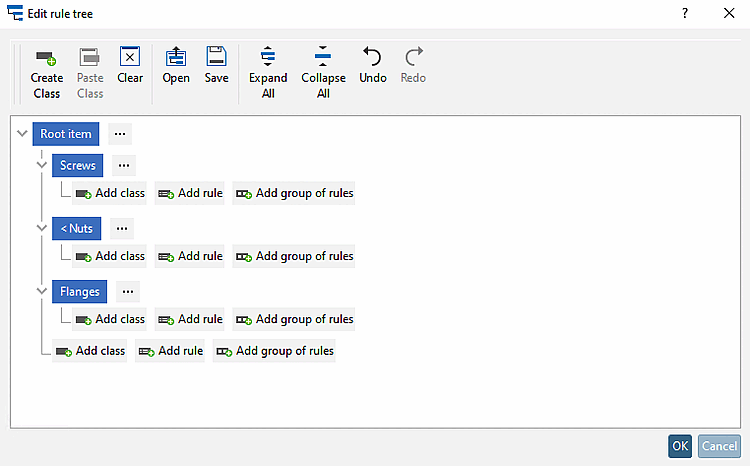Add group of rules under Nuts
Screen dimensions: 750x466
pos(294,256)
